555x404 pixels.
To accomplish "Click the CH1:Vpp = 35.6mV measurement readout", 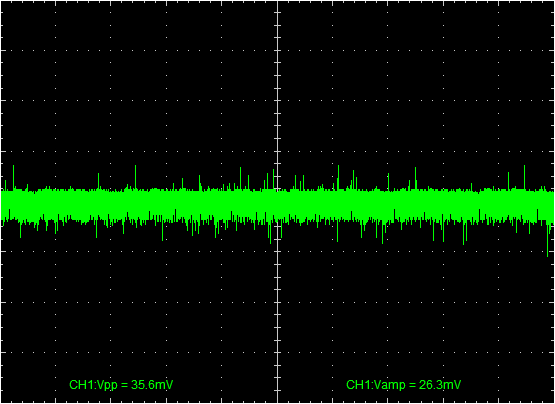I will 121,385.
